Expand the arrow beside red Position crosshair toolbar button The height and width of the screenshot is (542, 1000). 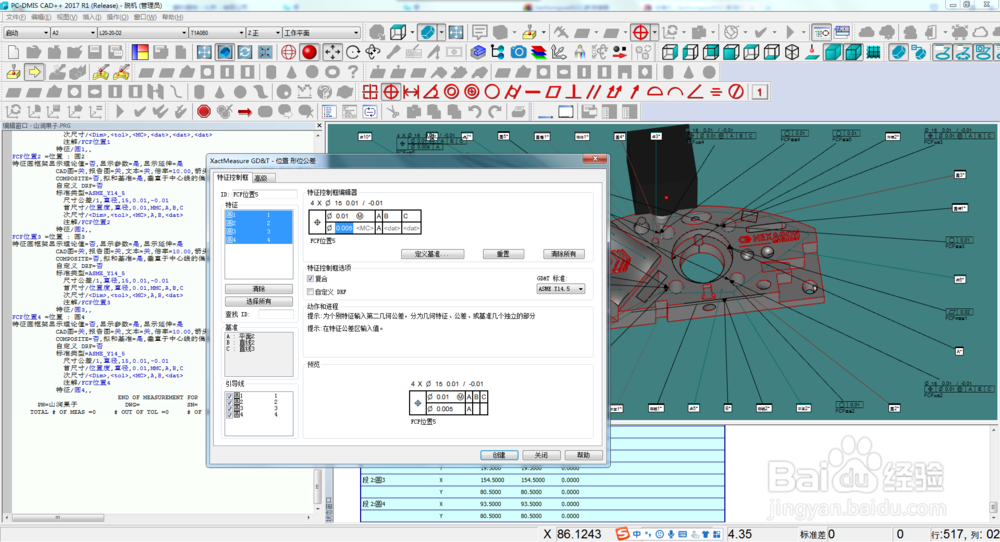(x=655, y=33)
